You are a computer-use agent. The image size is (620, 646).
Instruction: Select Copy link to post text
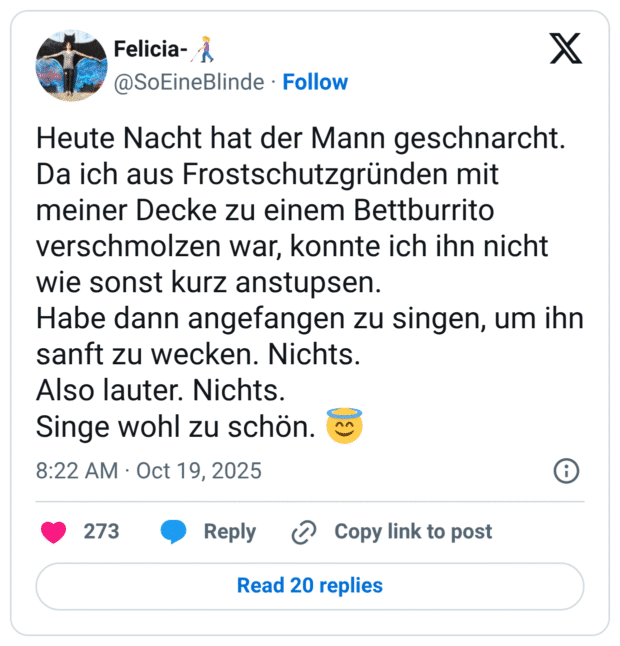click(x=413, y=532)
